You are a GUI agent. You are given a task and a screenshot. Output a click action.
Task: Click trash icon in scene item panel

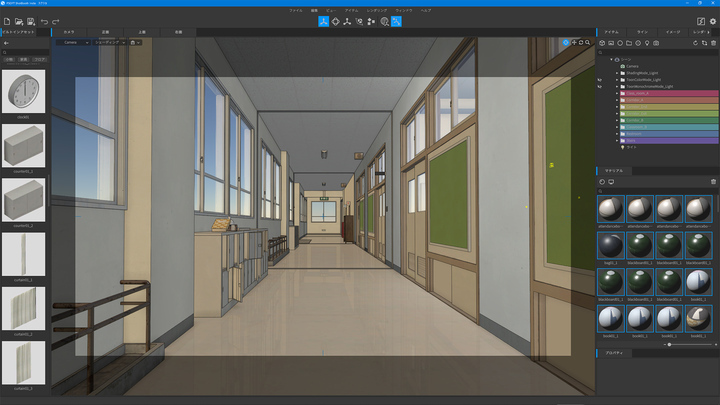[713, 43]
